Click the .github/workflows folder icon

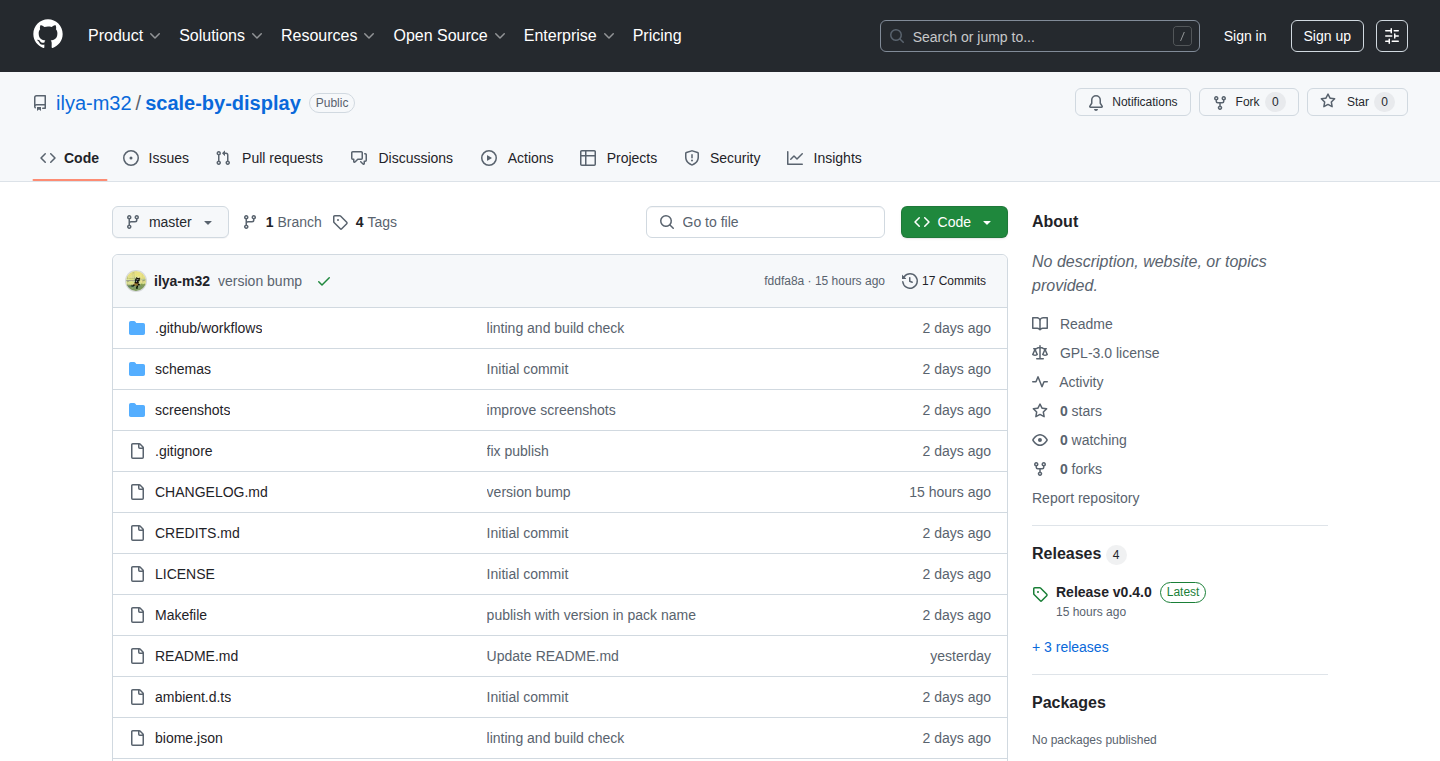(x=137, y=328)
